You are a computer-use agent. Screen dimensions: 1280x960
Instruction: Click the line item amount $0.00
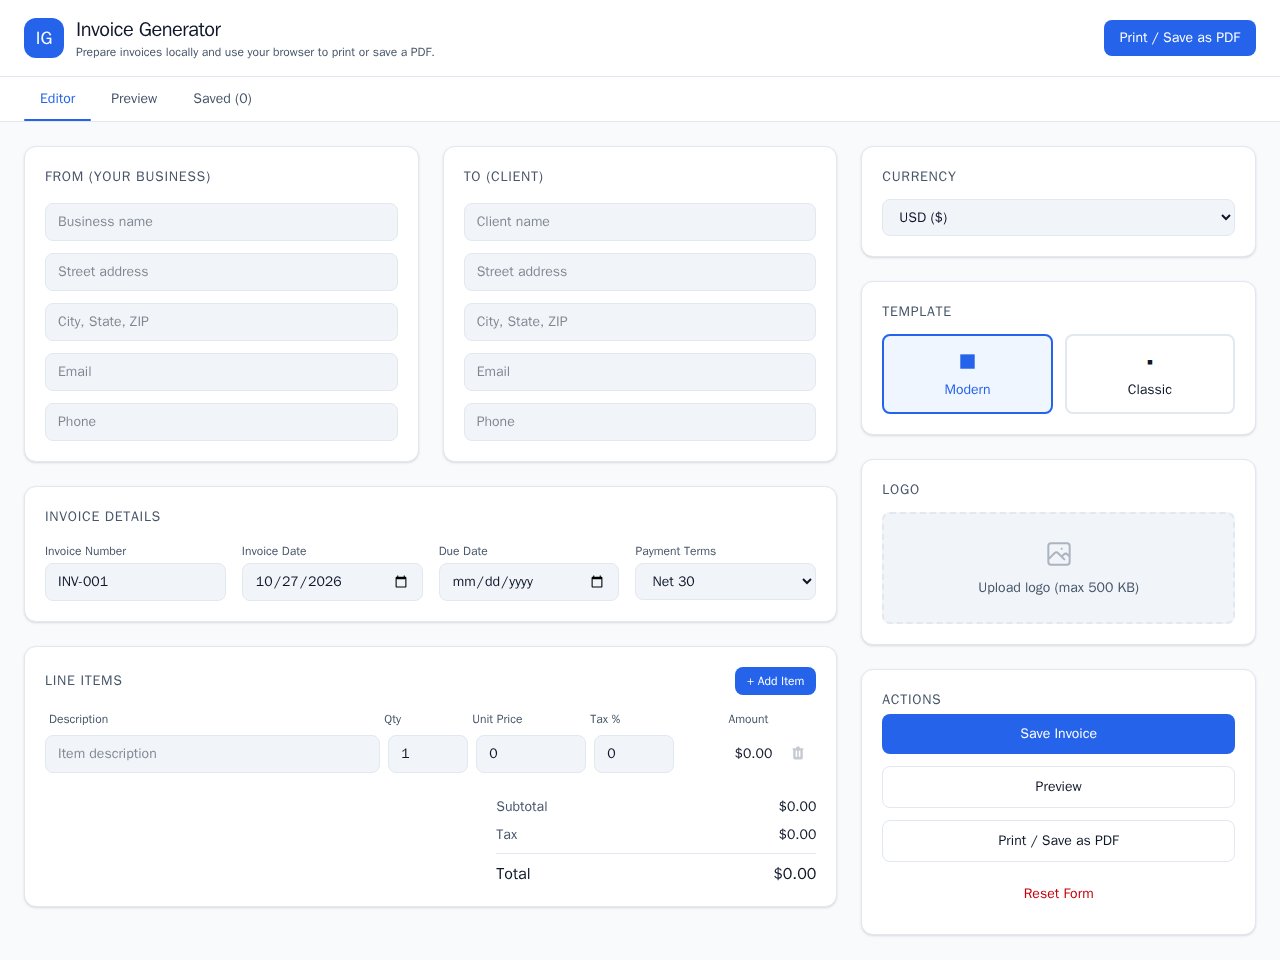tap(753, 754)
